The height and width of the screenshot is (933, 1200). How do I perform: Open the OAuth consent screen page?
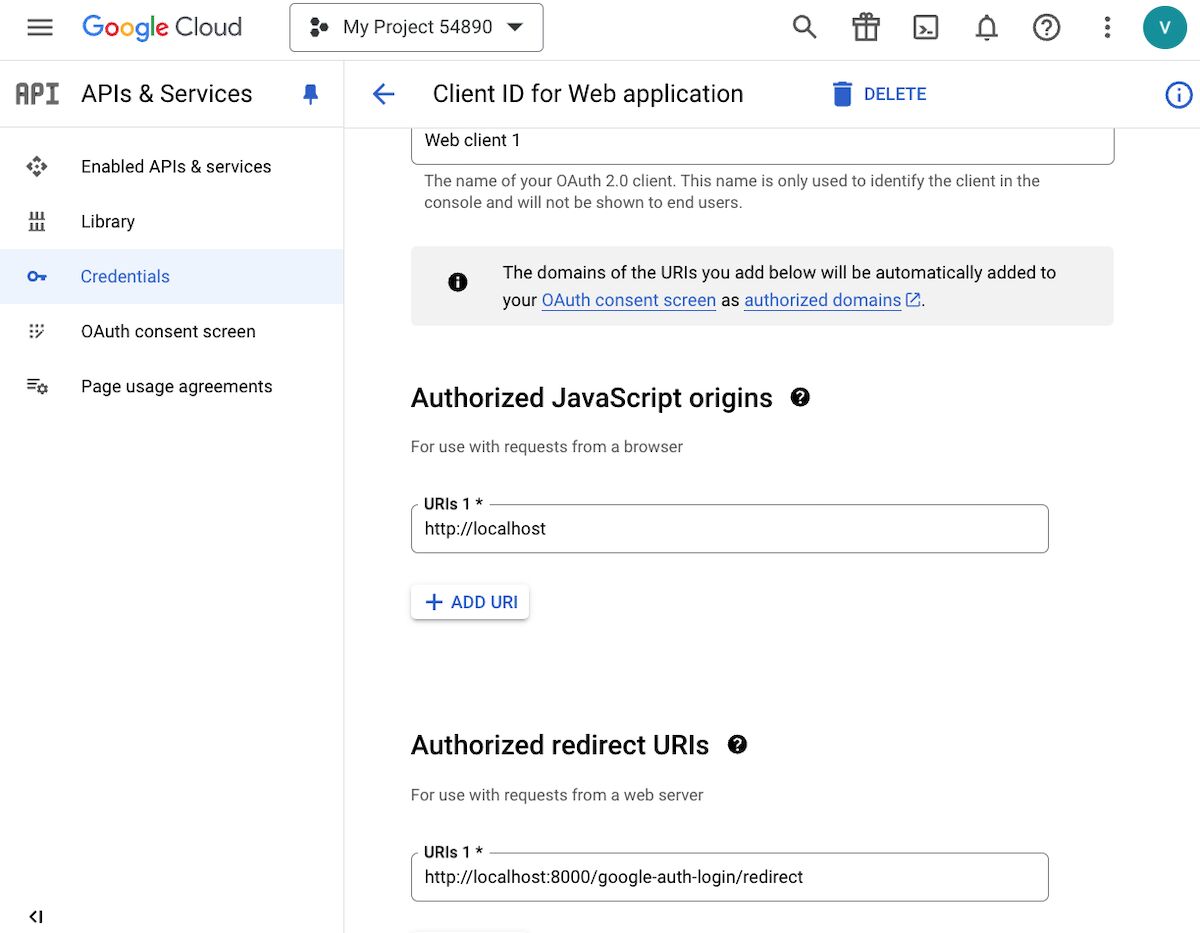(x=168, y=332)
